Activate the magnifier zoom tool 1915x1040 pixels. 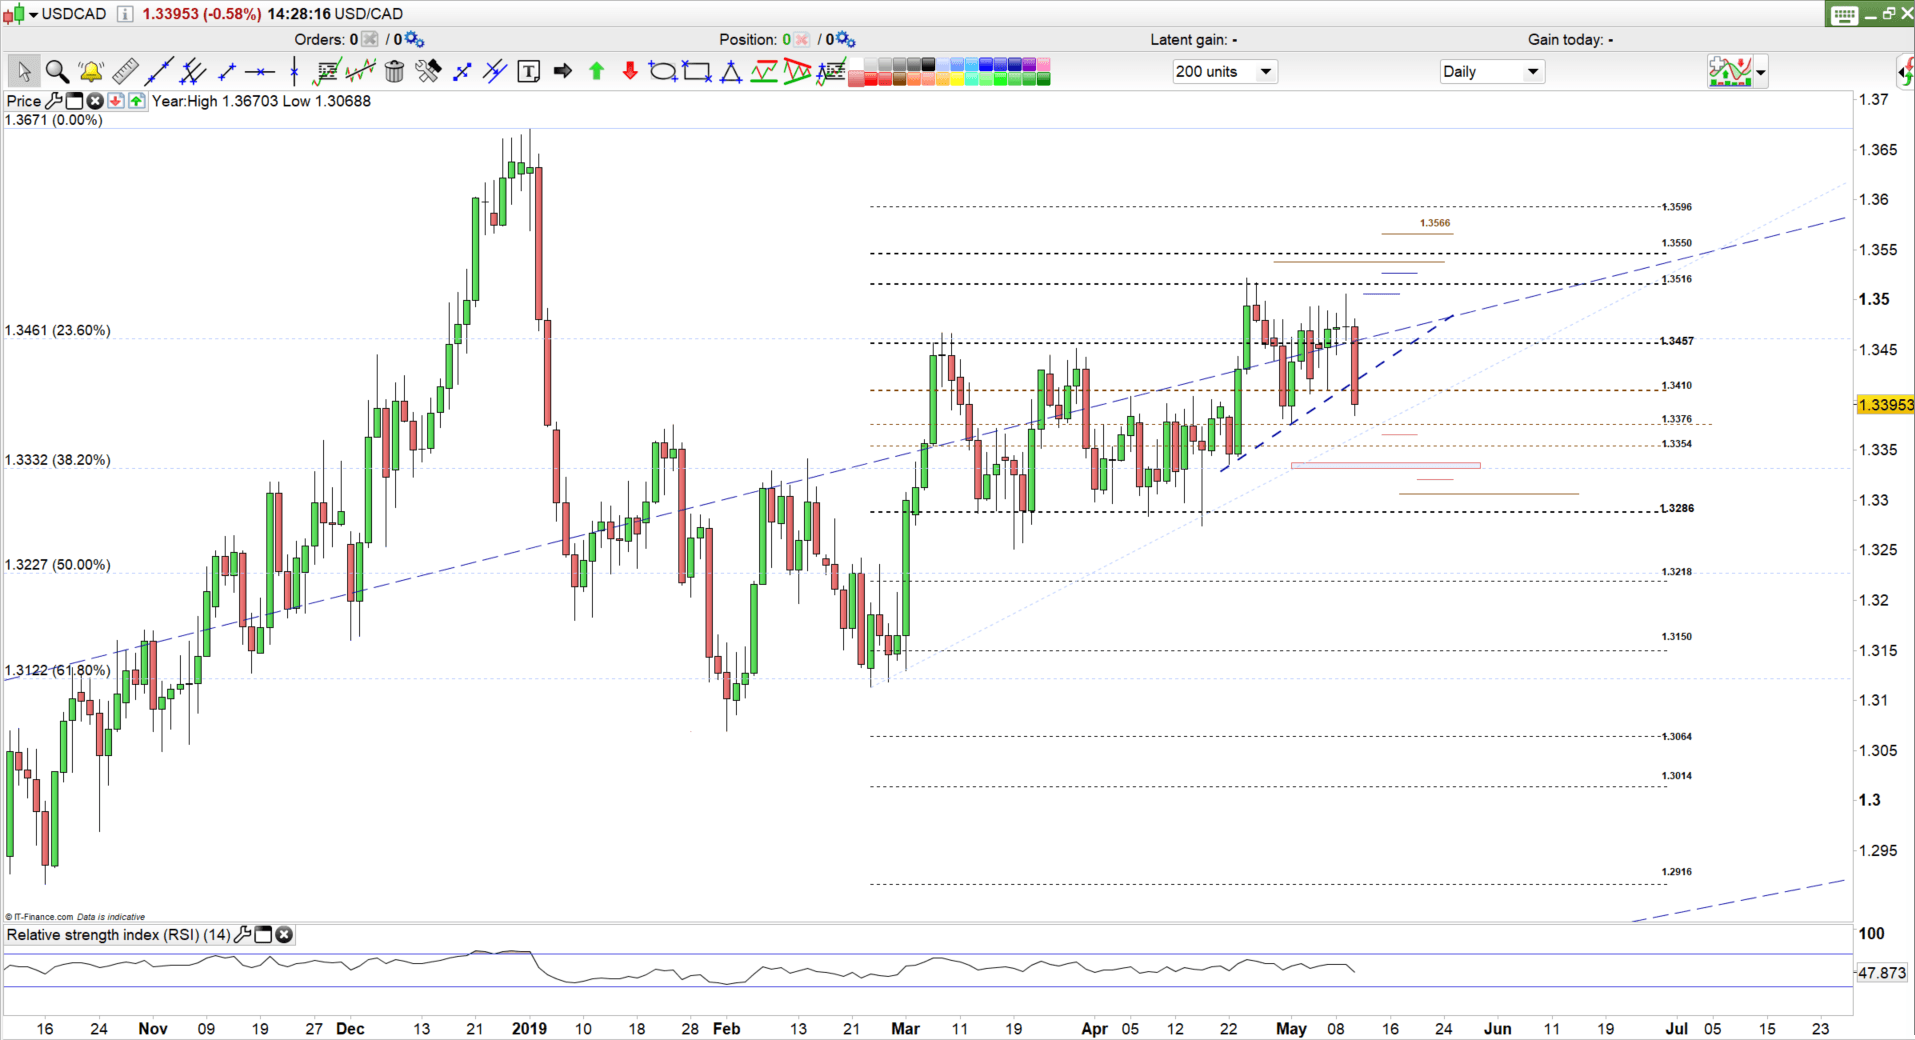click(x=57, y=71)
